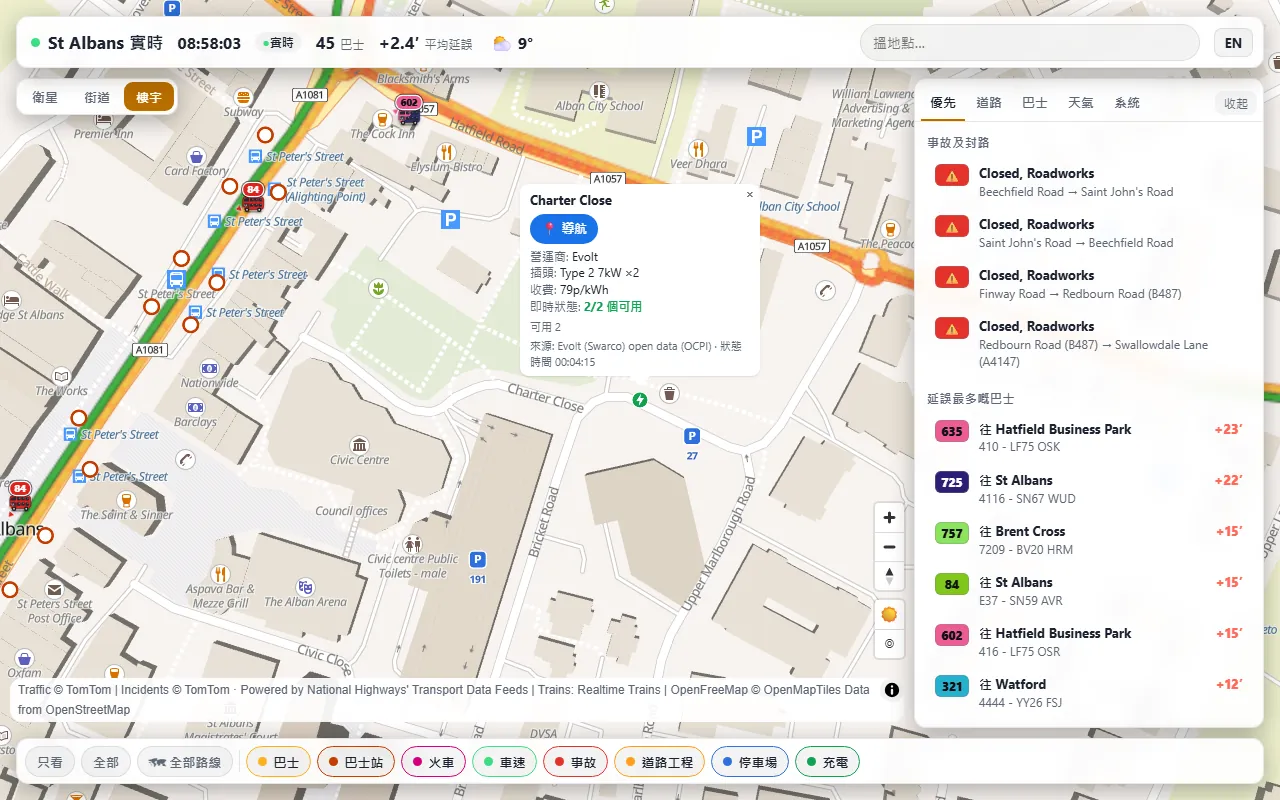Open the 635 bus to Hatfield Business Park row
Image resolution: width=1280 pixels, height=800 pixels.
click(x=1089, y=438)
